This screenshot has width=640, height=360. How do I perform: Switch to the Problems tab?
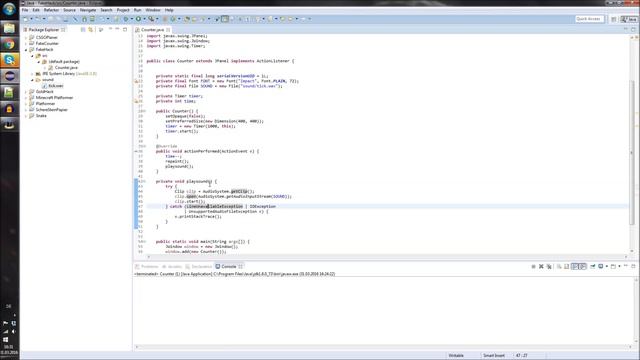pos(147,267)
